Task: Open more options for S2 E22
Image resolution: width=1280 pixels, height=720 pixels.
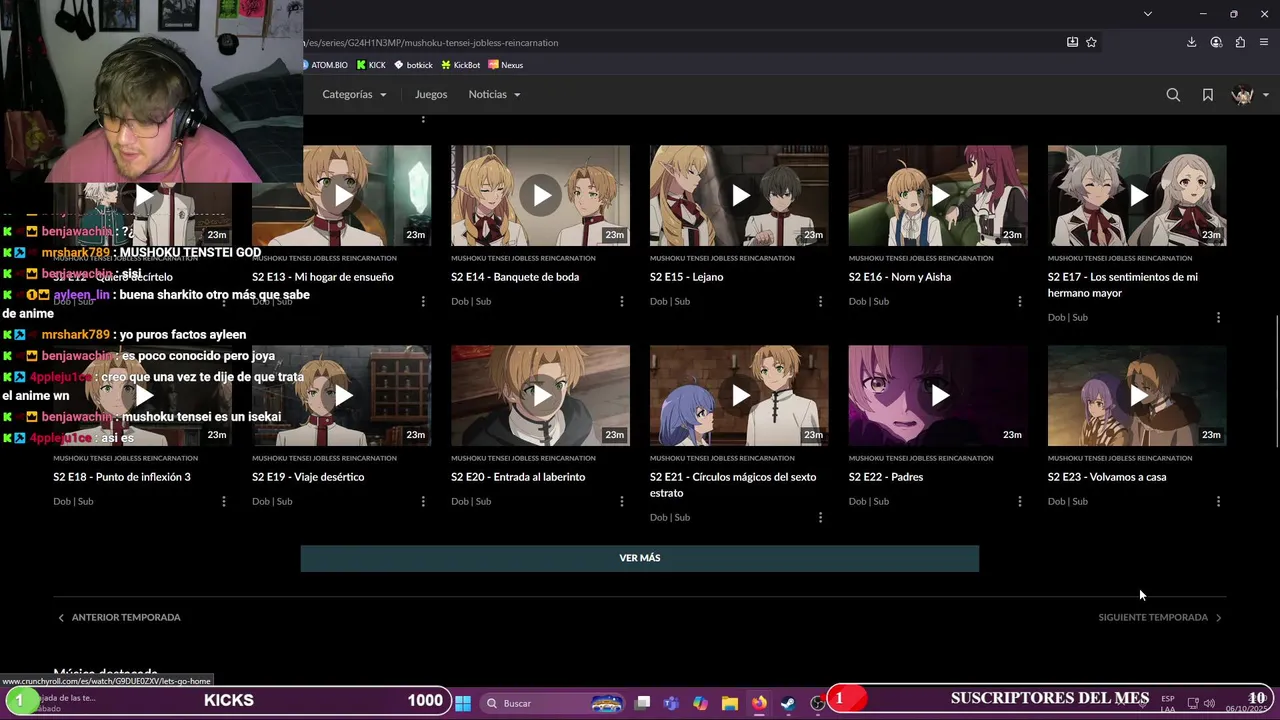Action: coord(1019,501)
